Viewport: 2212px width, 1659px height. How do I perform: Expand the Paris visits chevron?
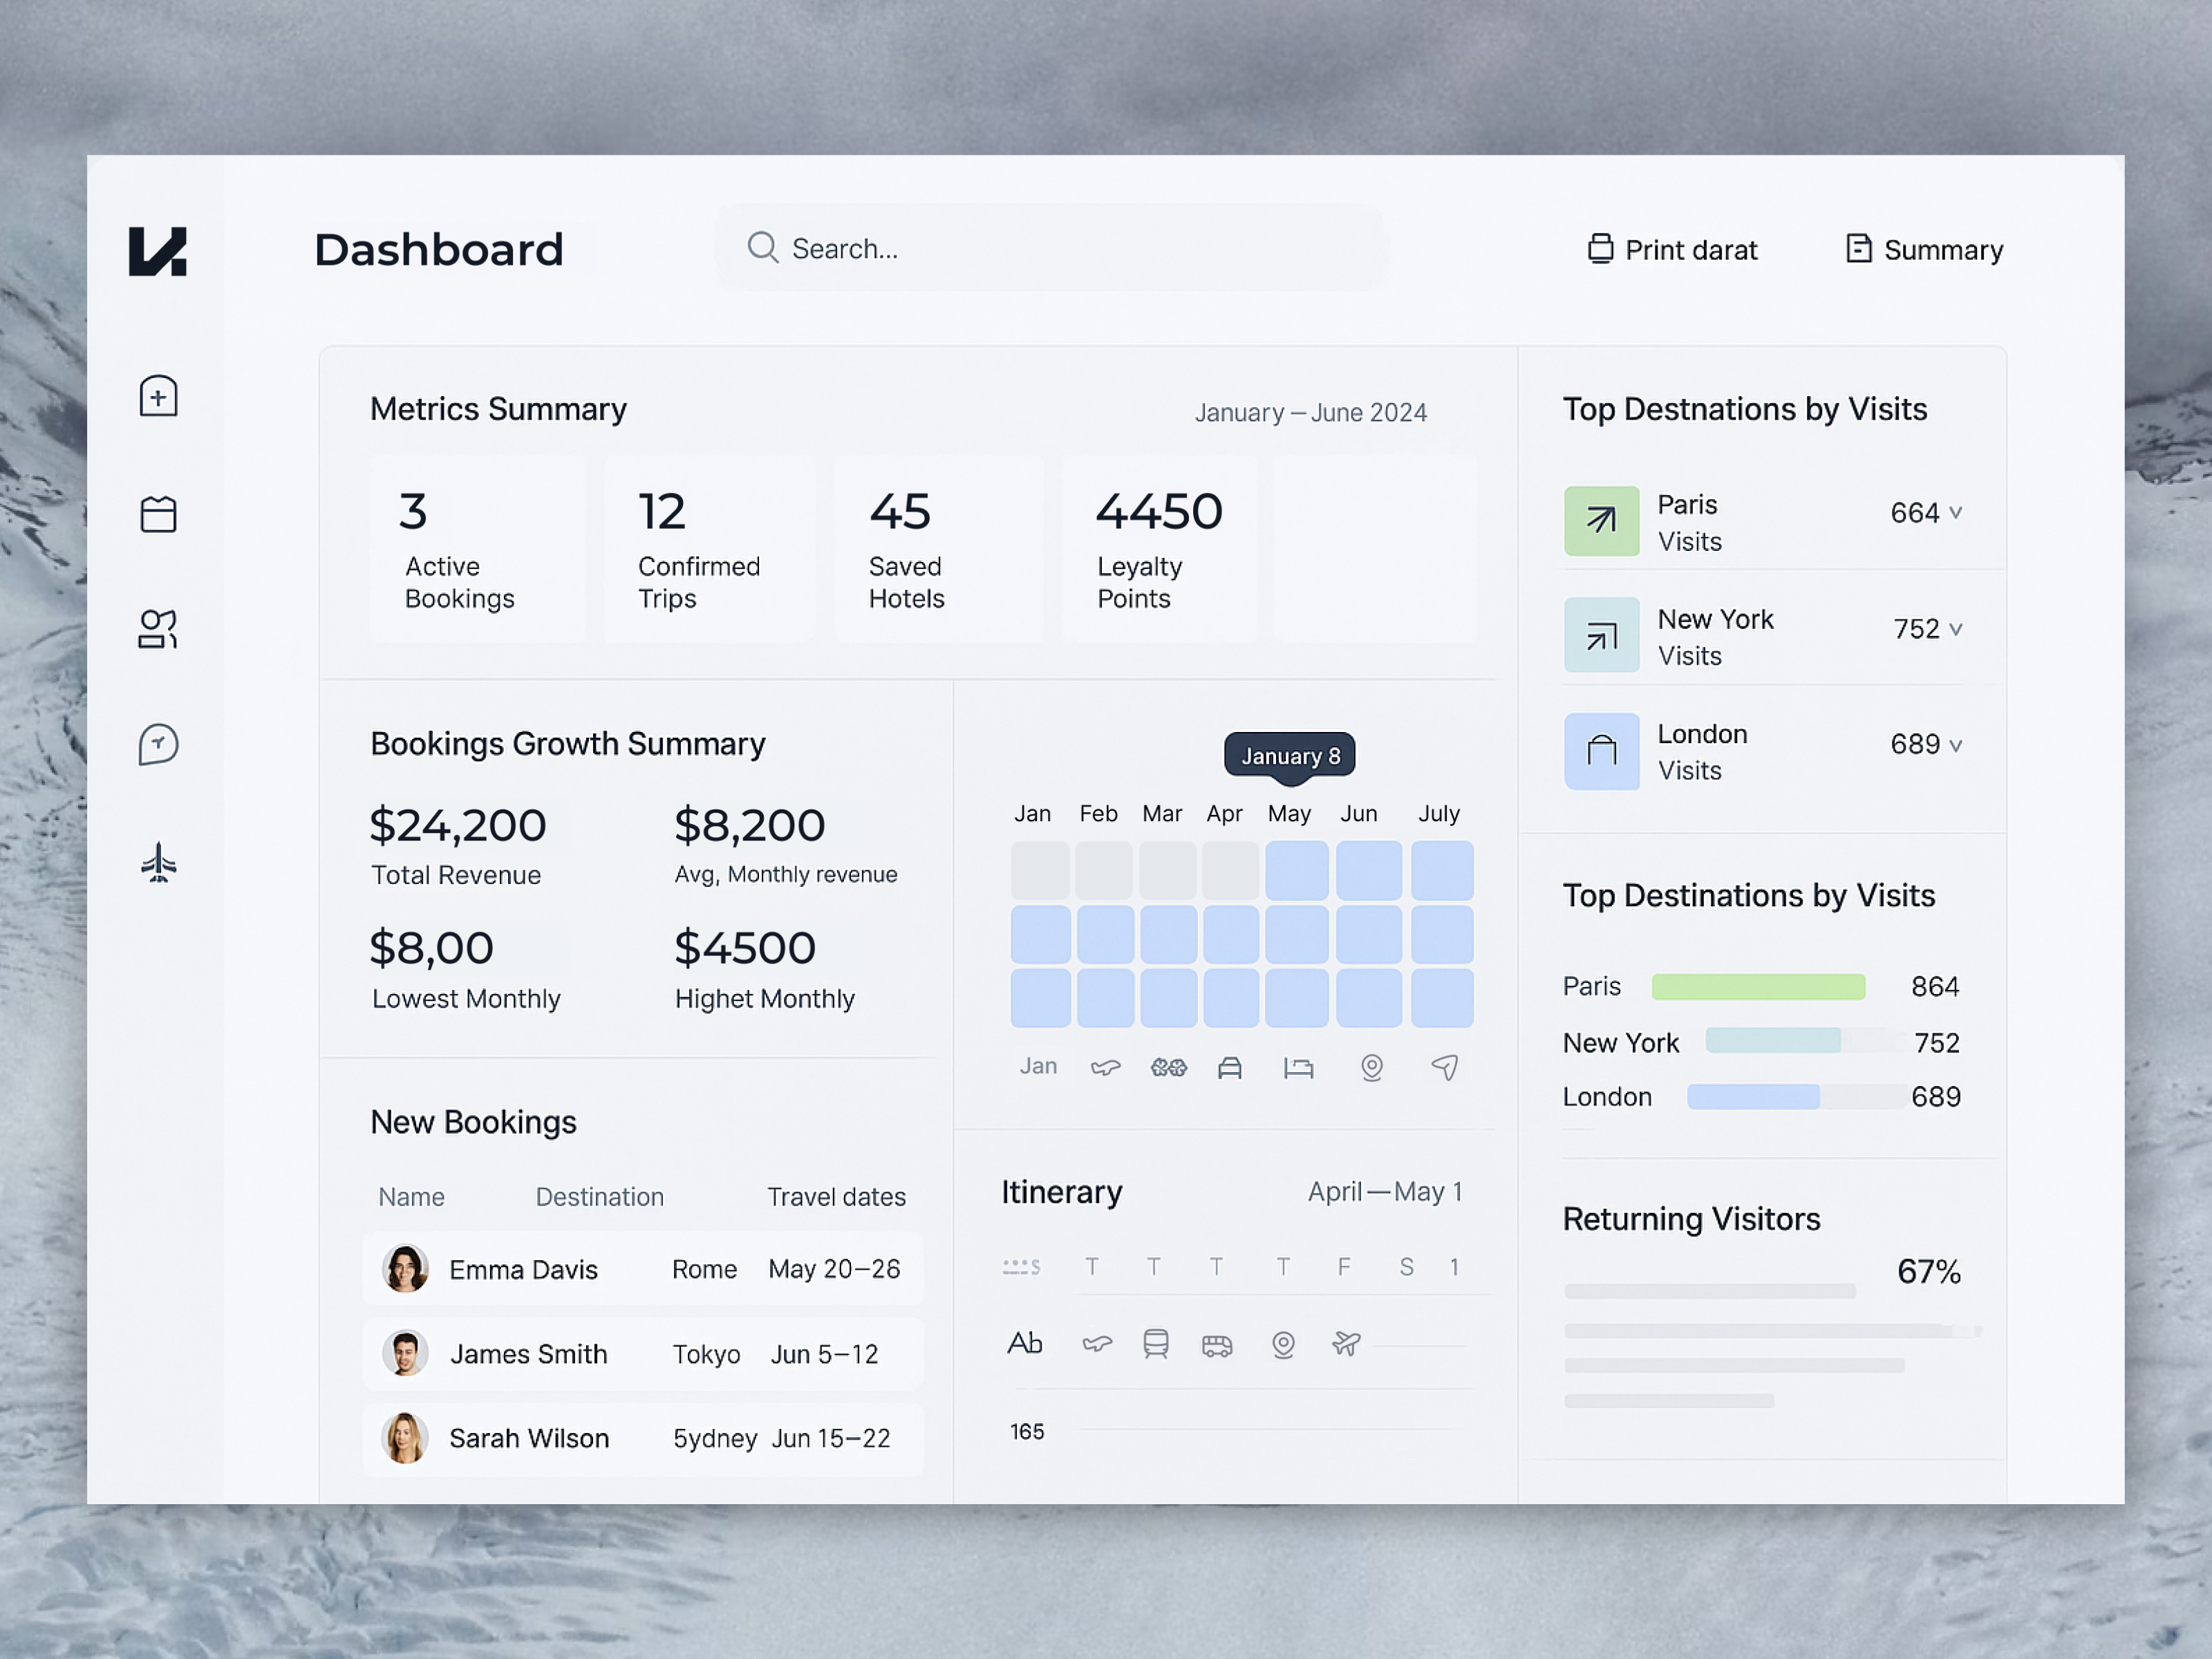(1955, 513)
